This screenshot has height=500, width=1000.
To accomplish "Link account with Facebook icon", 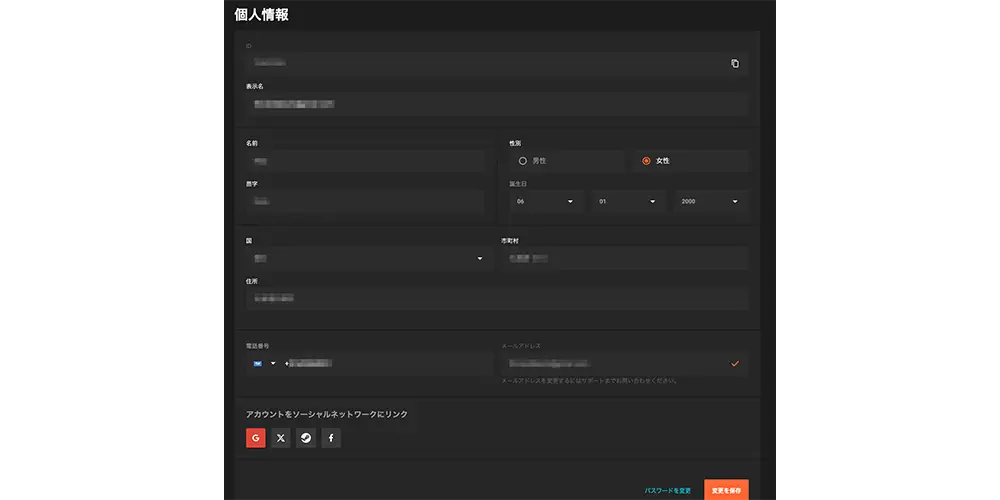I will [331, 438].
